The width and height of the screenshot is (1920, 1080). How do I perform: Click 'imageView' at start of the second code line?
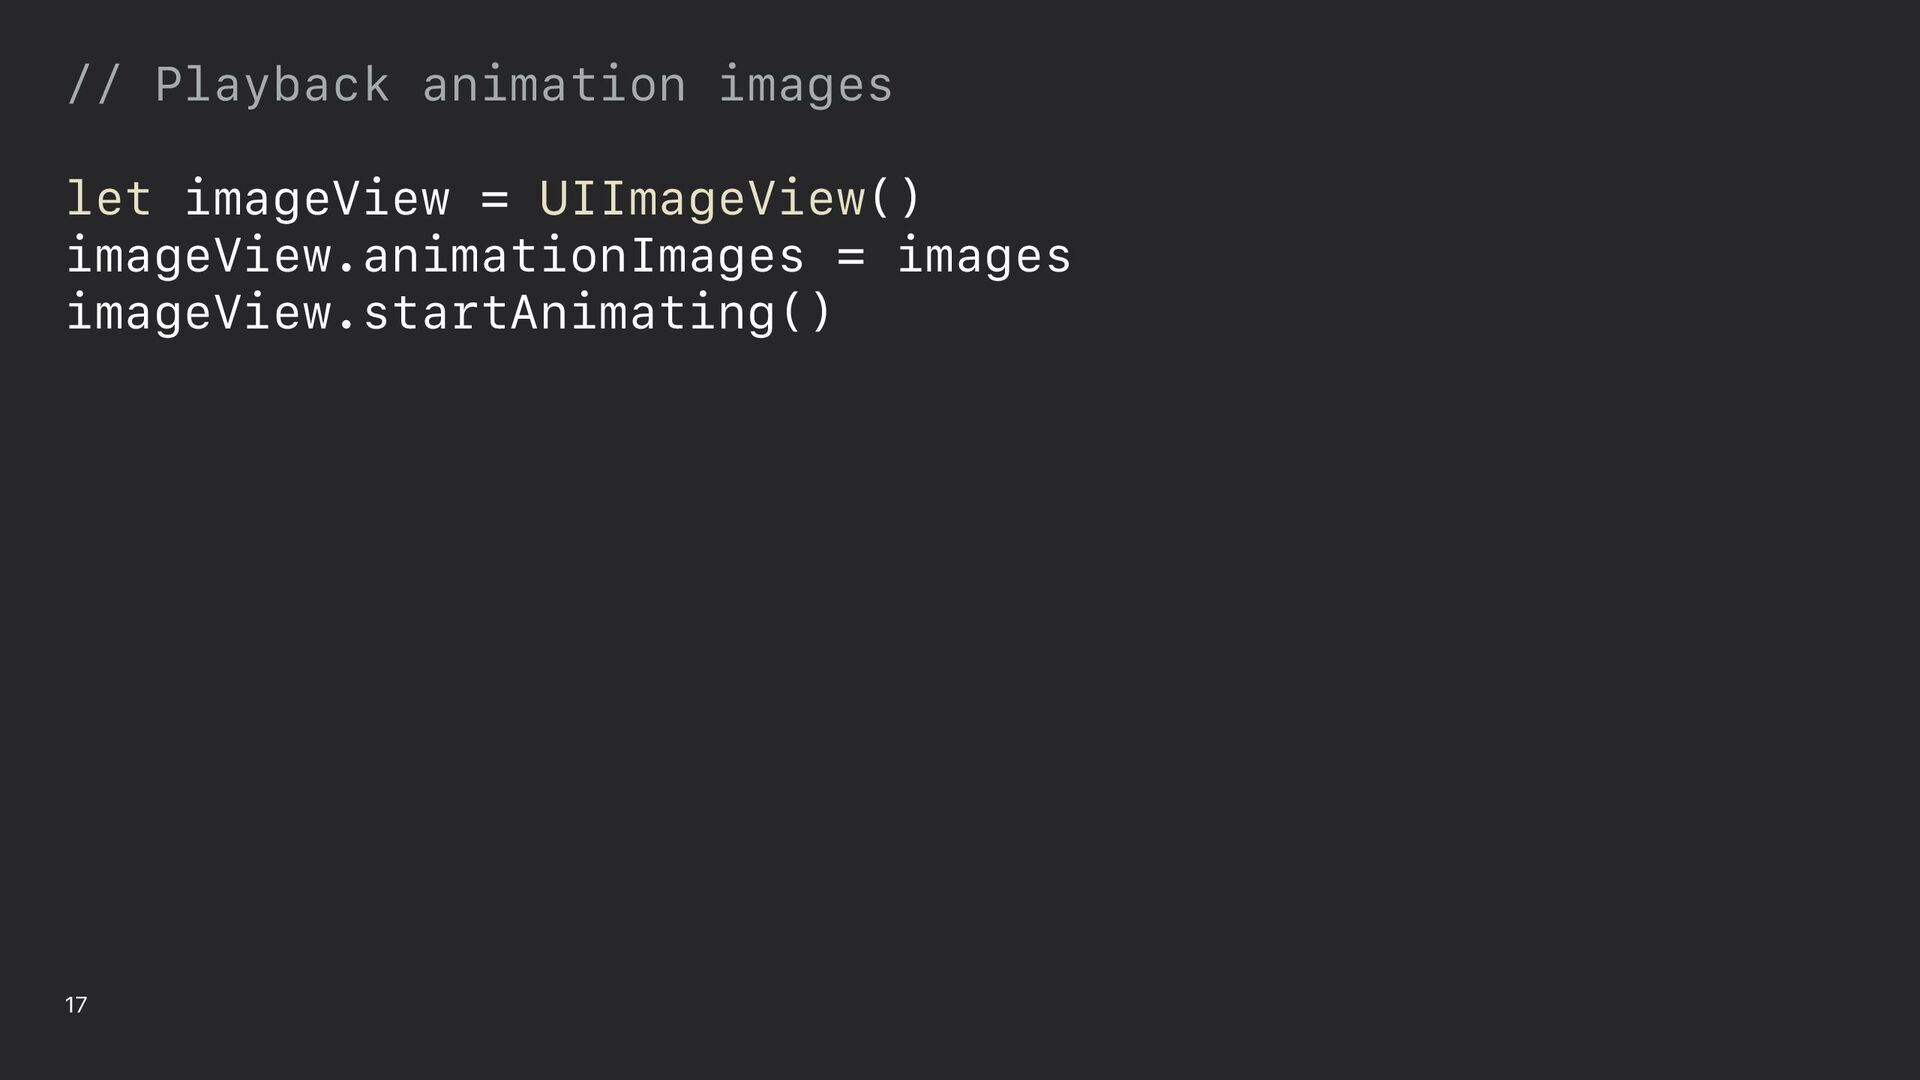(x=199, y=255)
